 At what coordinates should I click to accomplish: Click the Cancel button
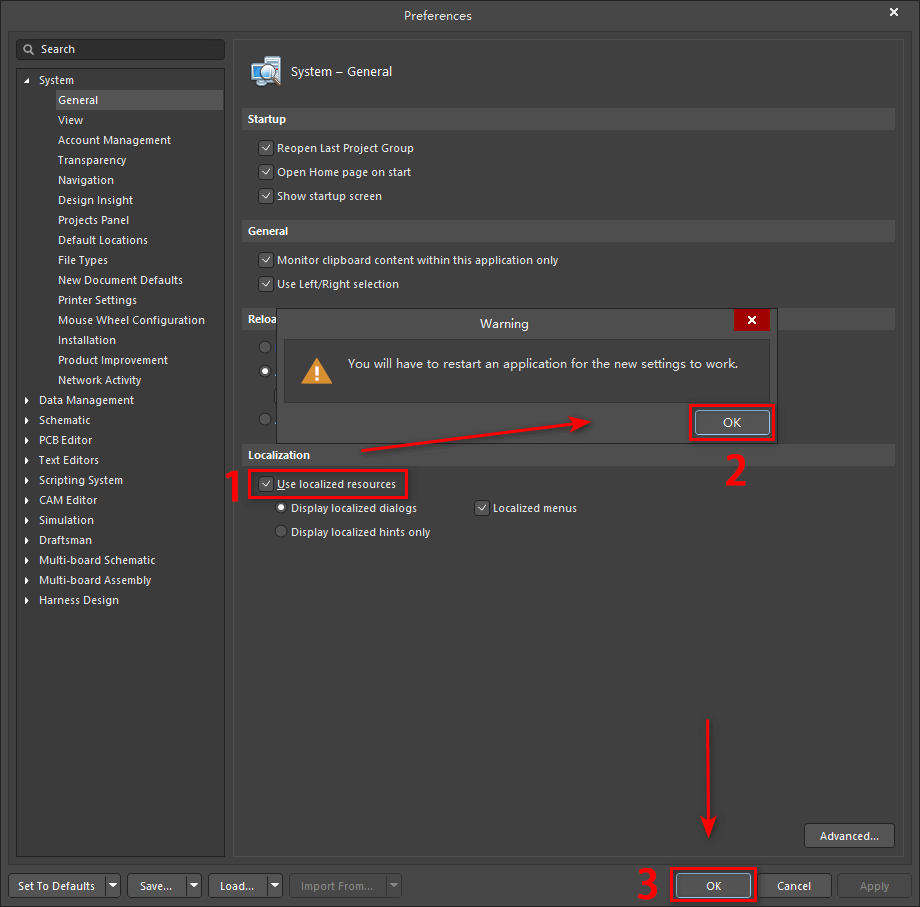click(794, 885)
